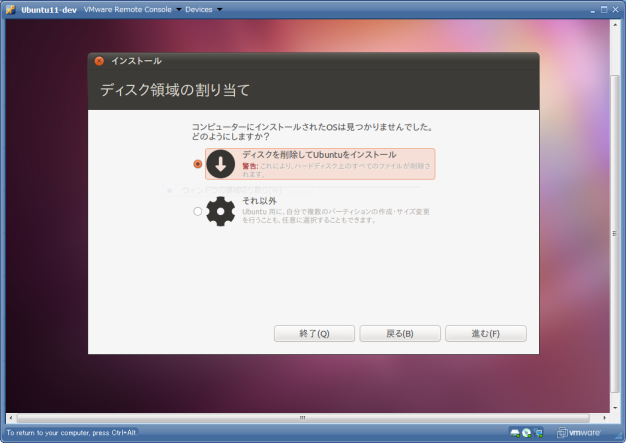Click the horizontal scrollbar thumb
The width and height of the screenshot is (626, 443).
303,418
